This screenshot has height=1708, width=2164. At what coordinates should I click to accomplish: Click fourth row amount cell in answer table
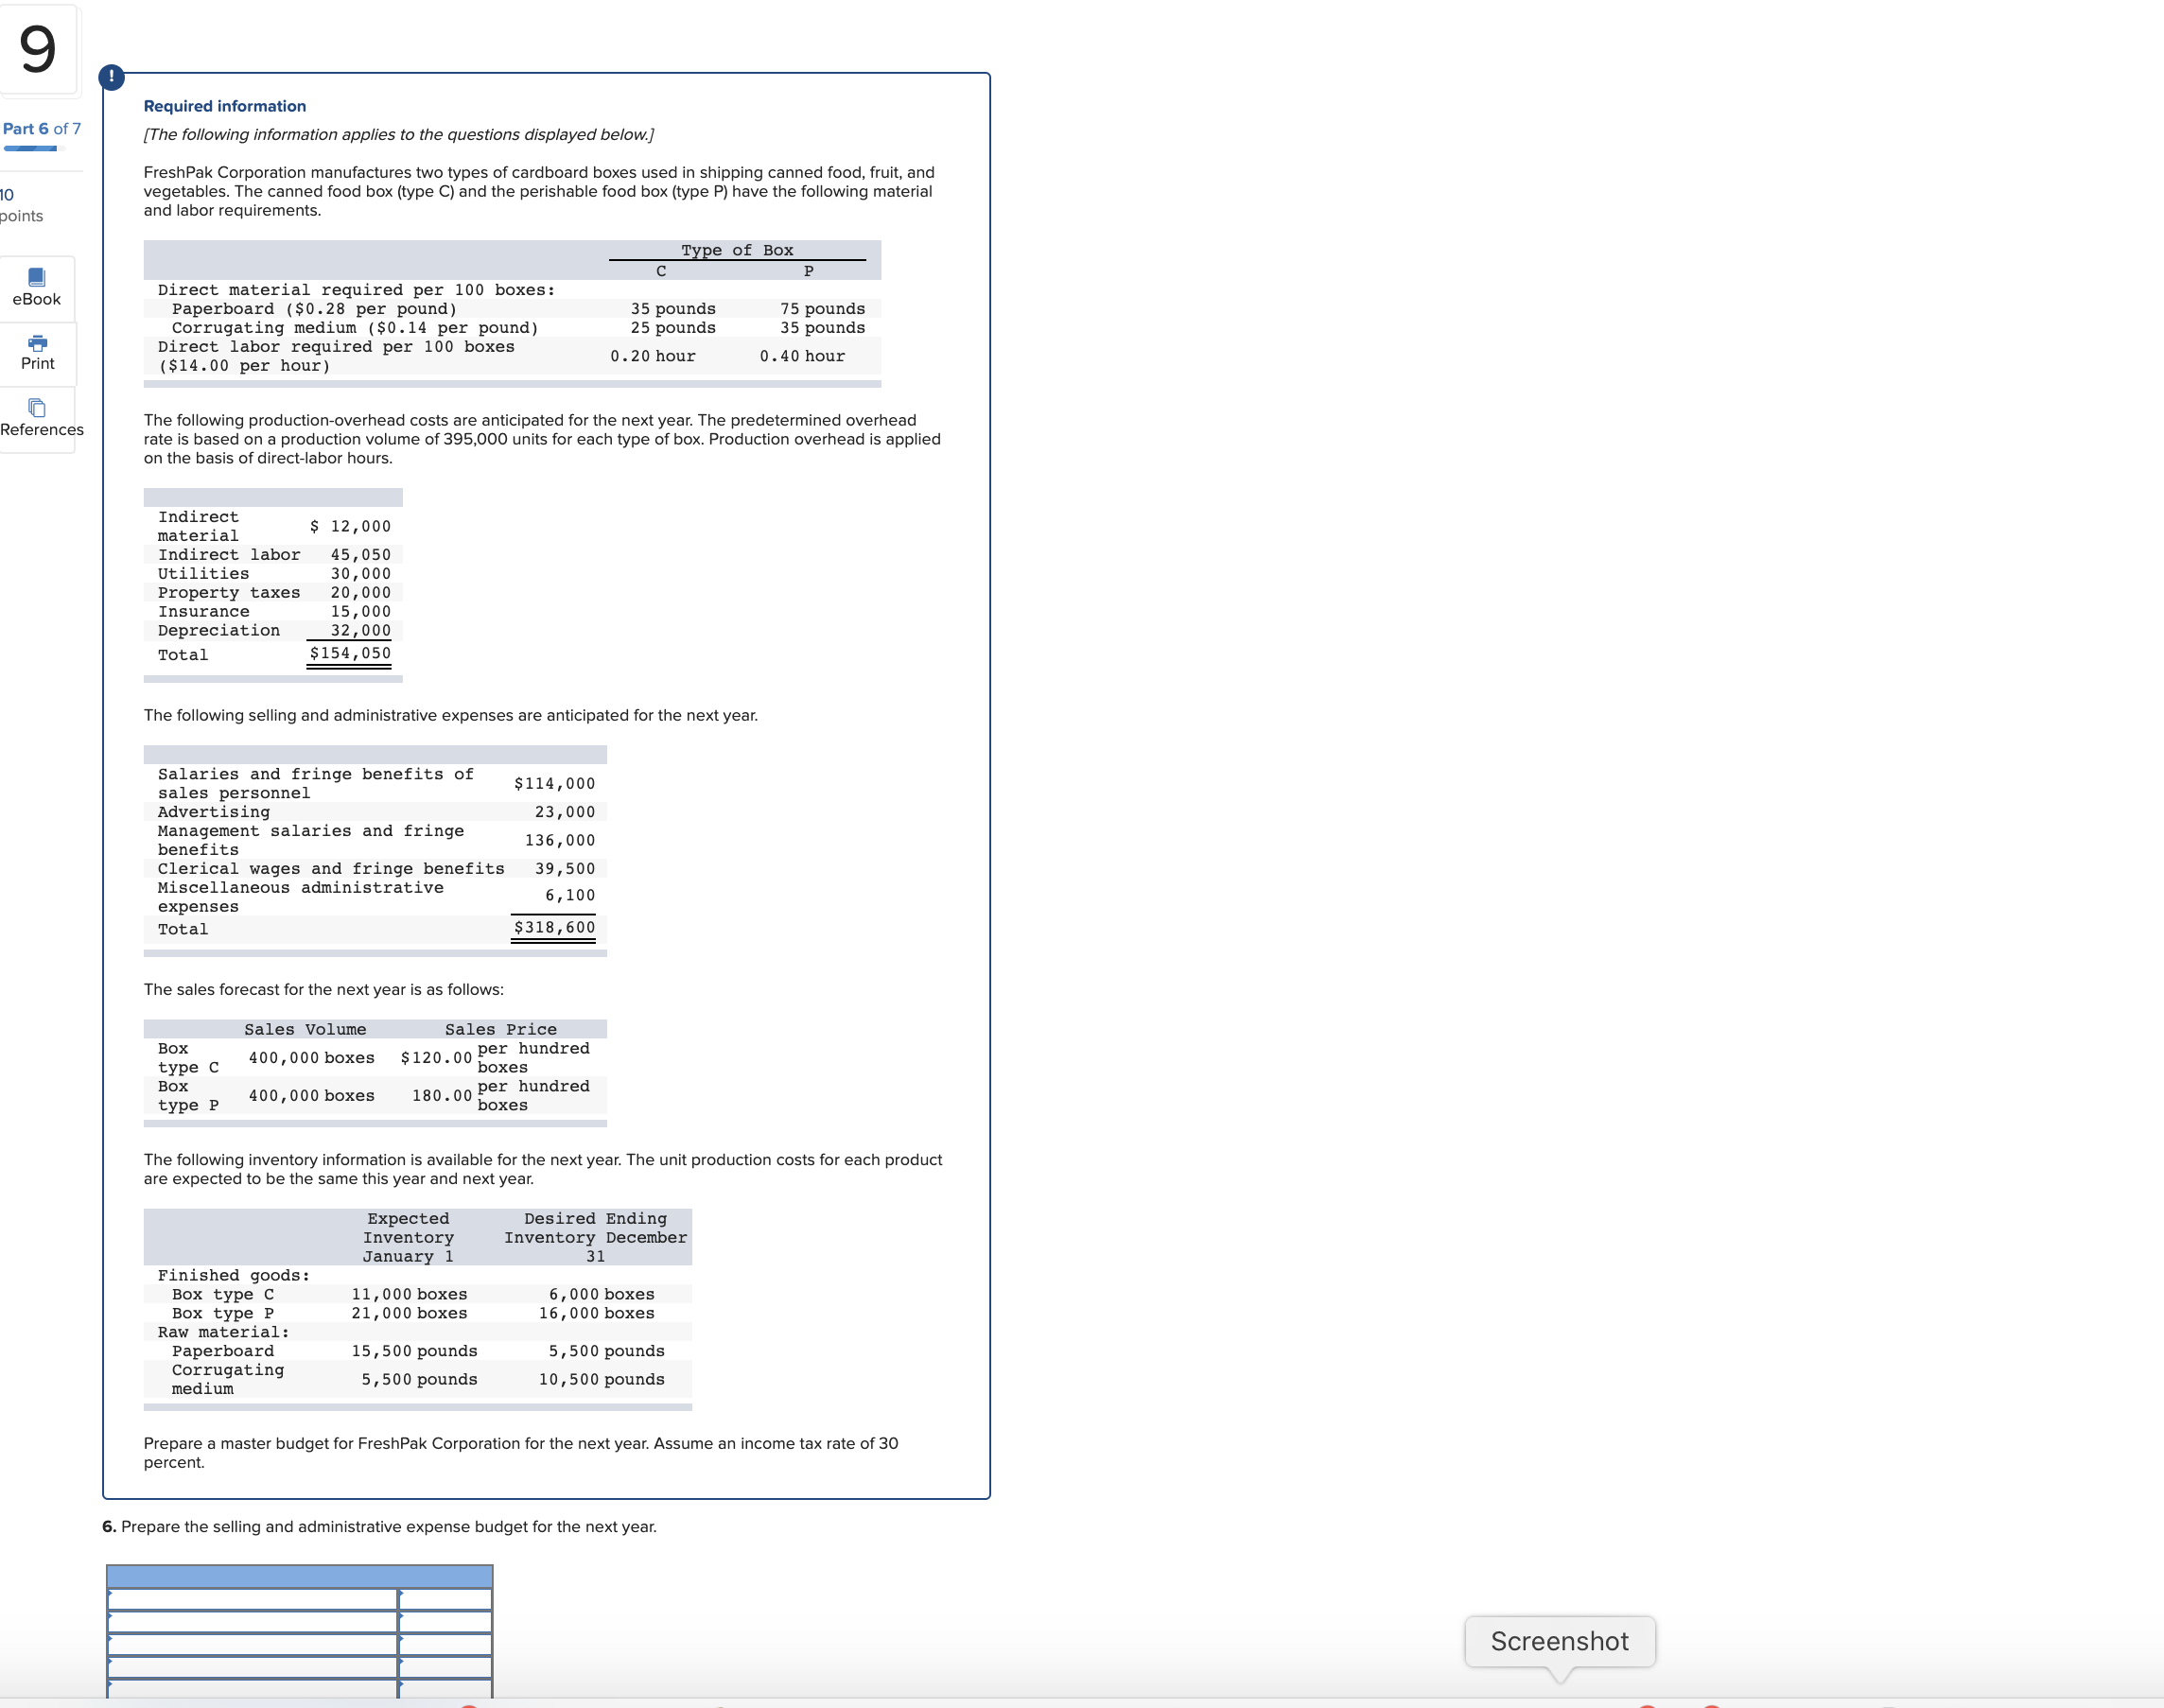[x=445, y=1667]
